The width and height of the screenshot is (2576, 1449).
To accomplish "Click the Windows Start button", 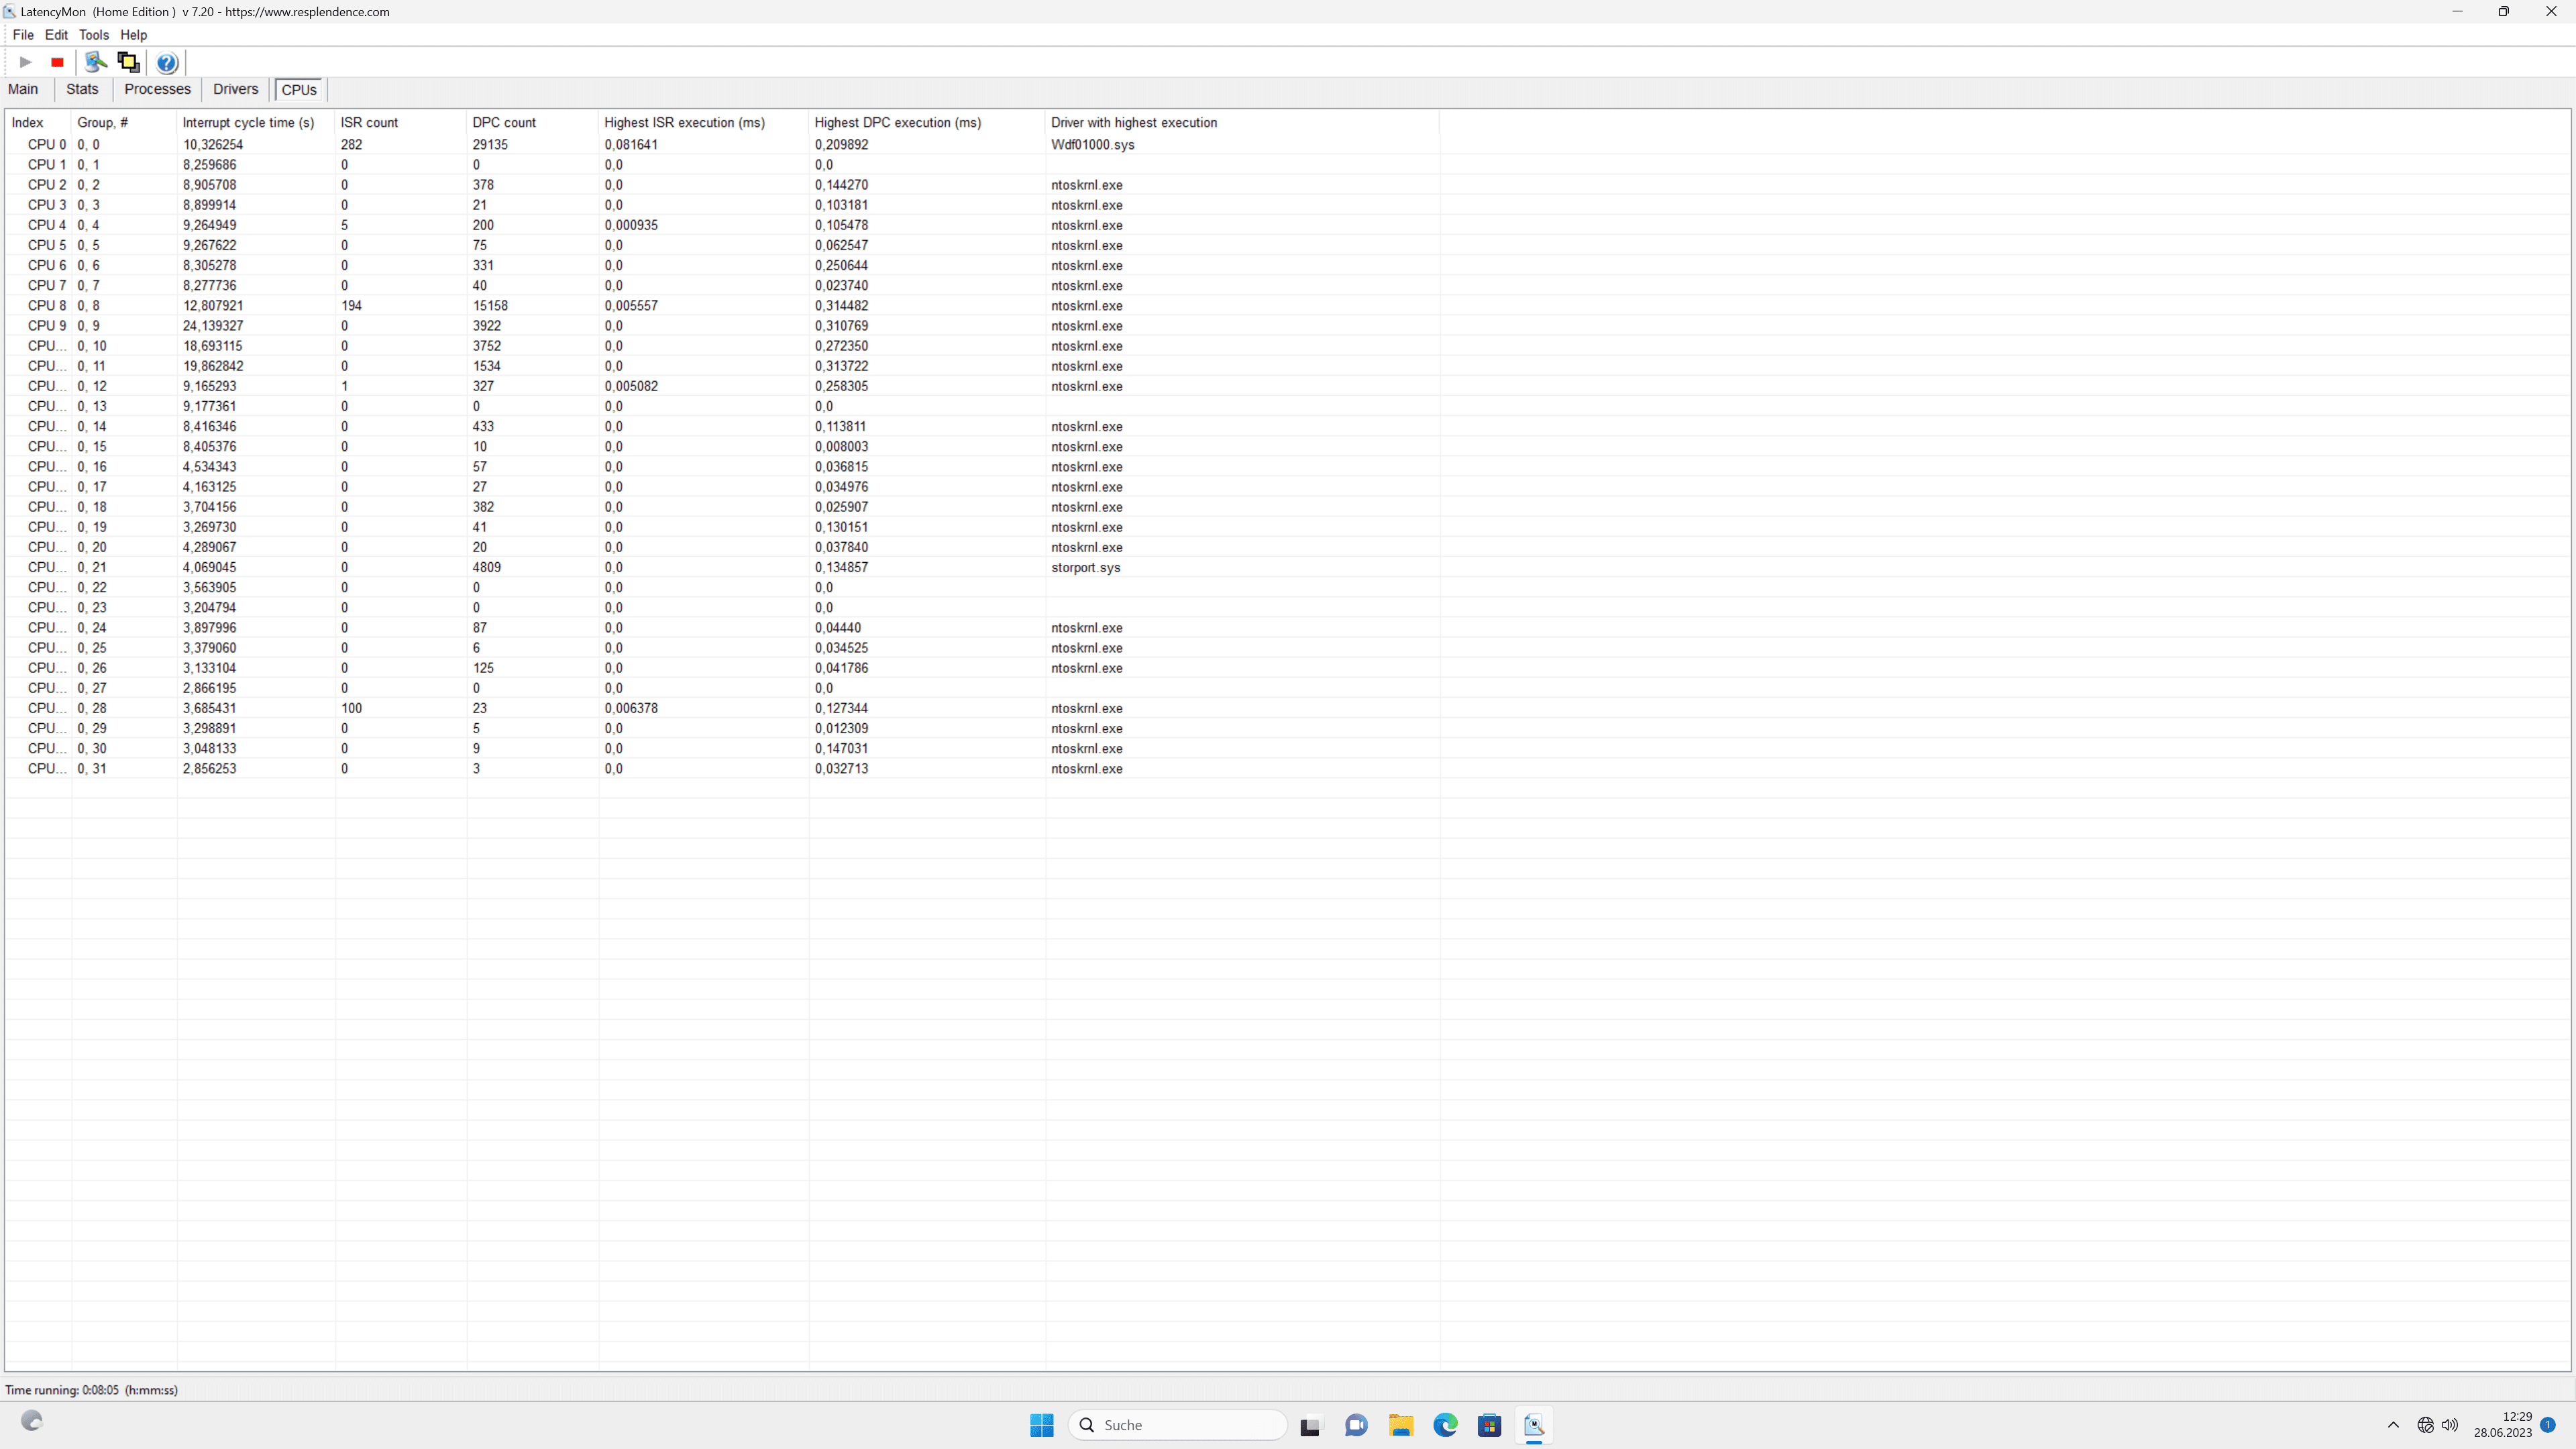I will pos(1041,1425).
